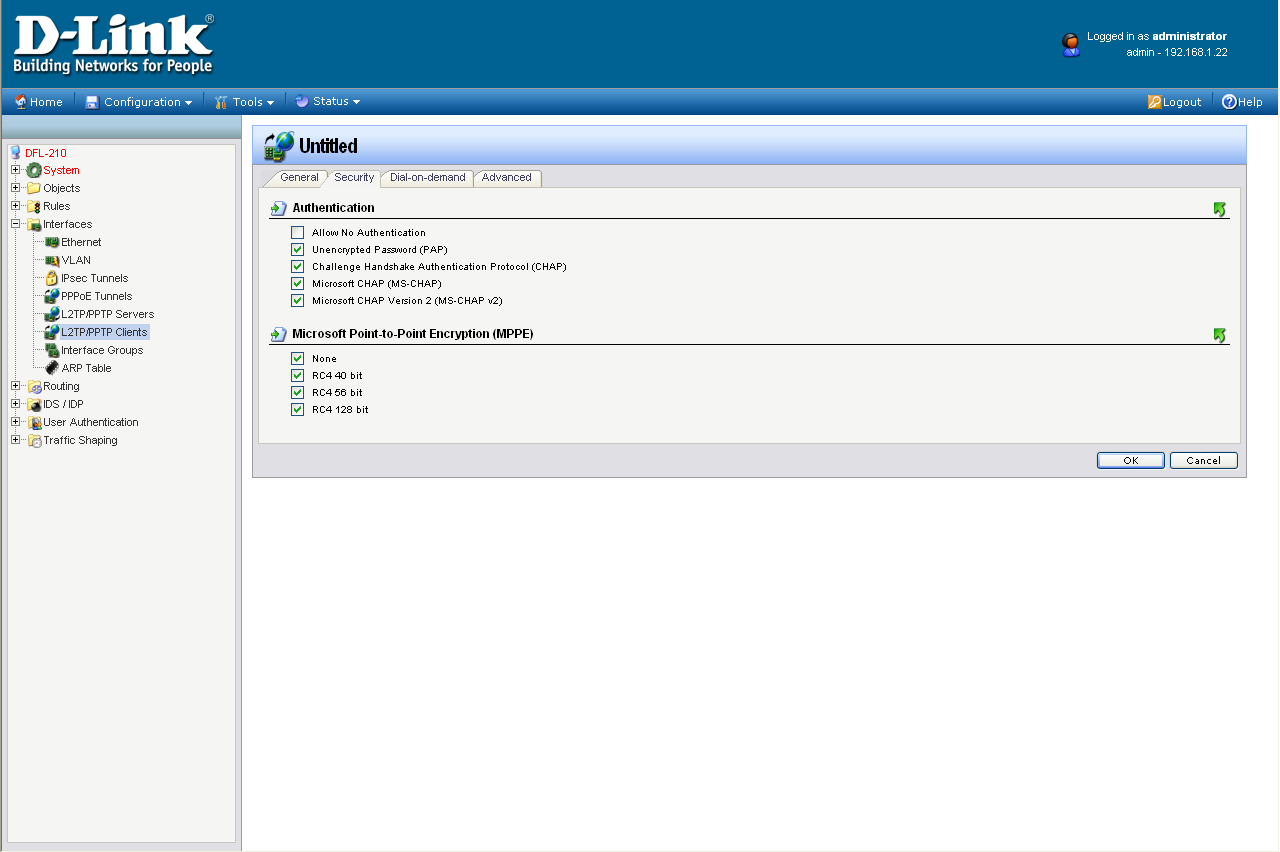Expand the Traffic Shaping tree node
This screenshot has width=1280, height=852.
click(x=16, y=440)
